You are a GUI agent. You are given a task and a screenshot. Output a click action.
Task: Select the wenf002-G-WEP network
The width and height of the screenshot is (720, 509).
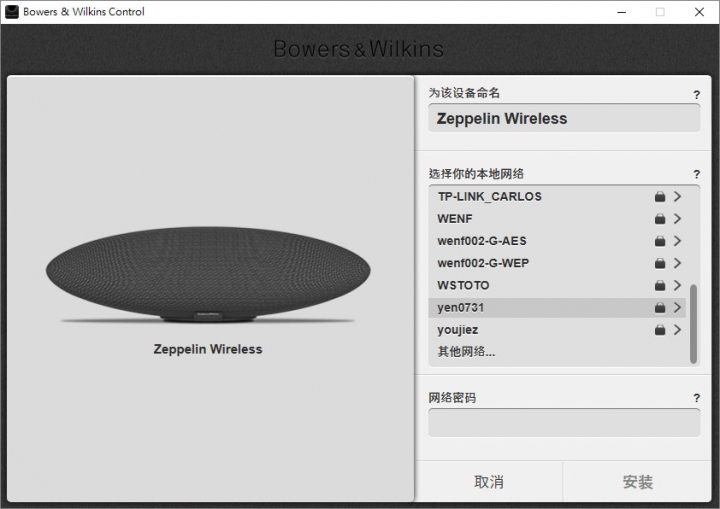click(x=557, y=263)
